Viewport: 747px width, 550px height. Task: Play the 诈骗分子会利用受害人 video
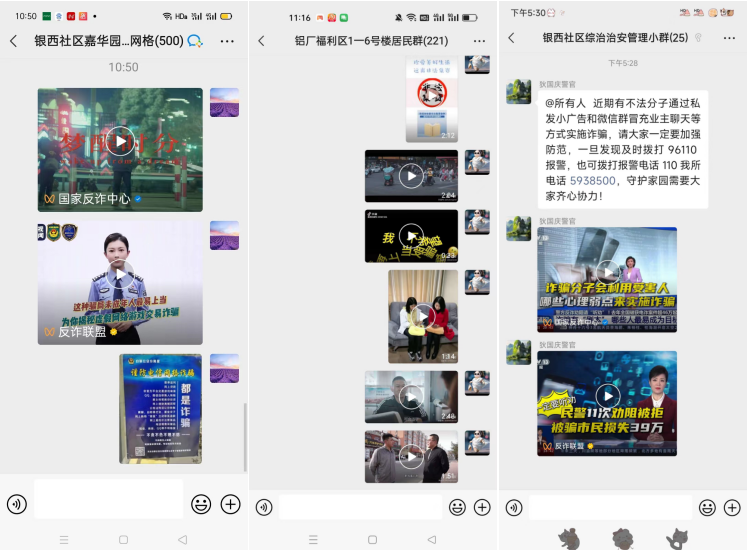(607, 280)
